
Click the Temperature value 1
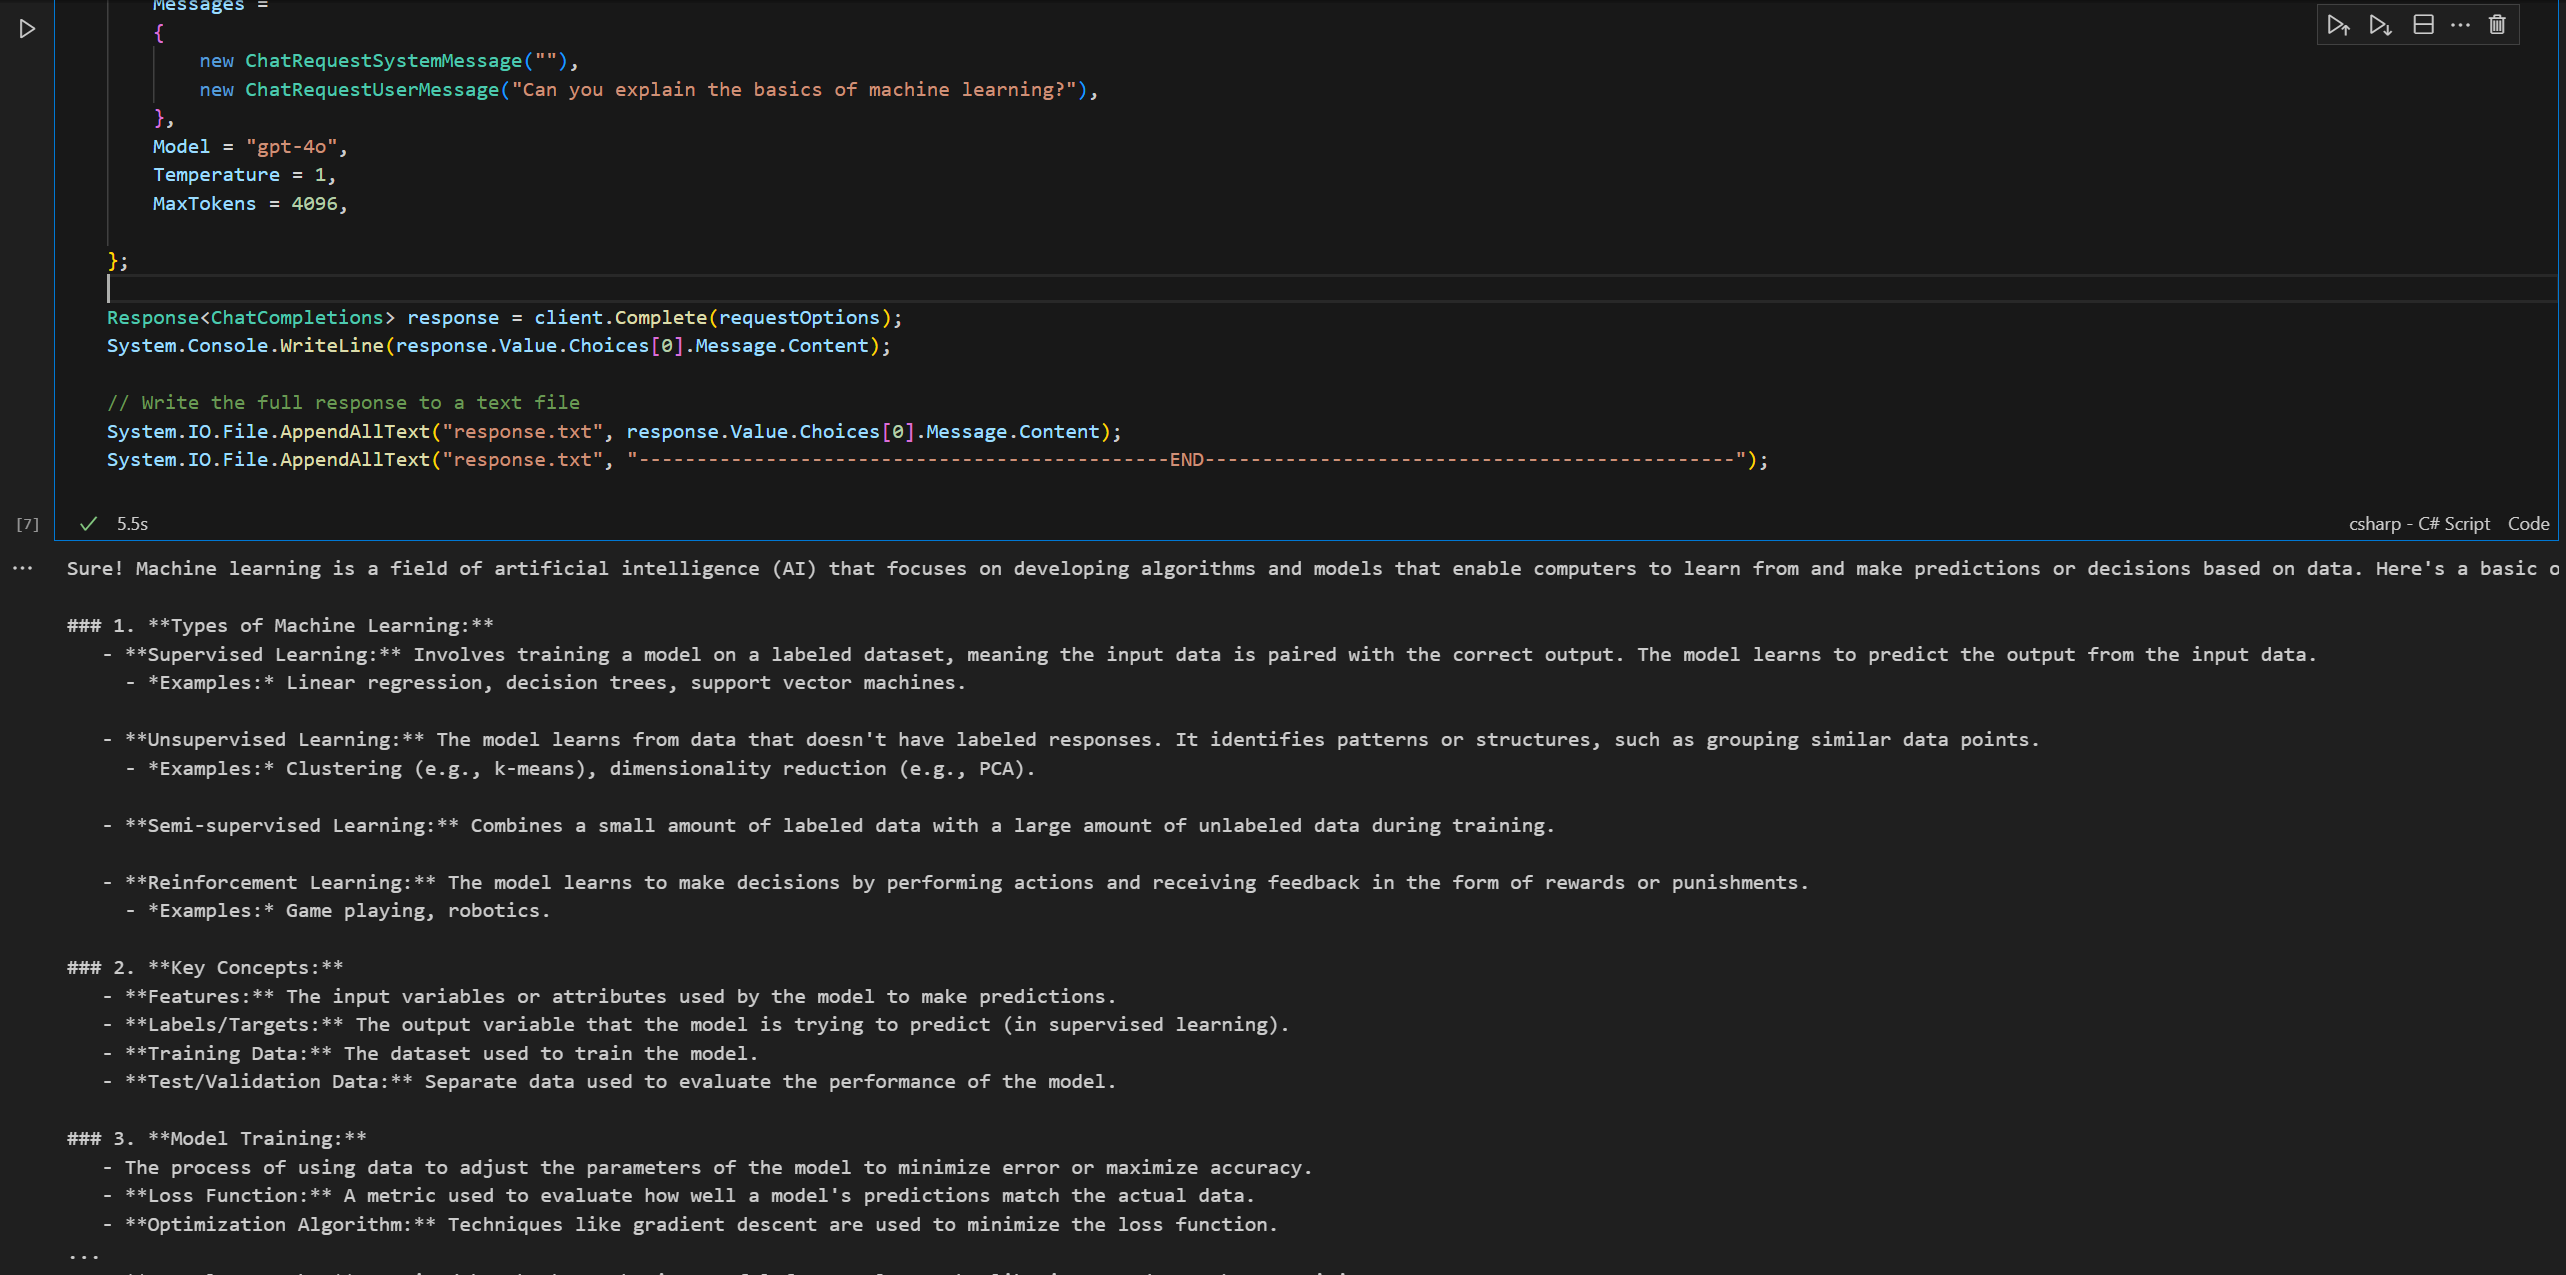[x=320, y=175]
